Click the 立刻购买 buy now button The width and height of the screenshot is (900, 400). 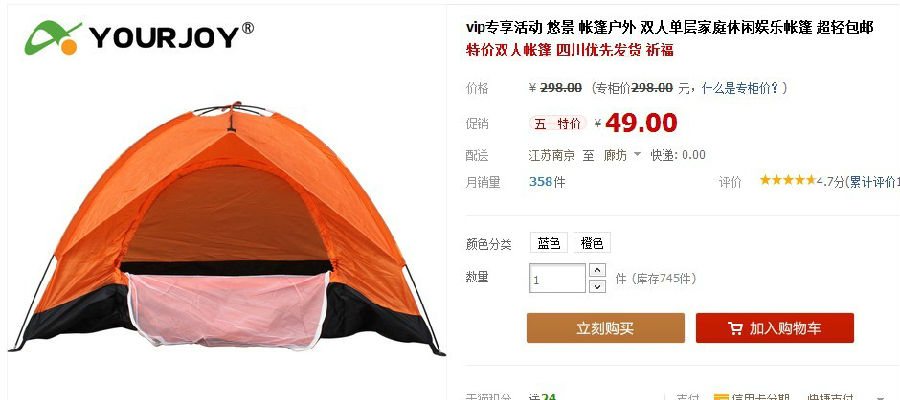[x=606, y=328]
